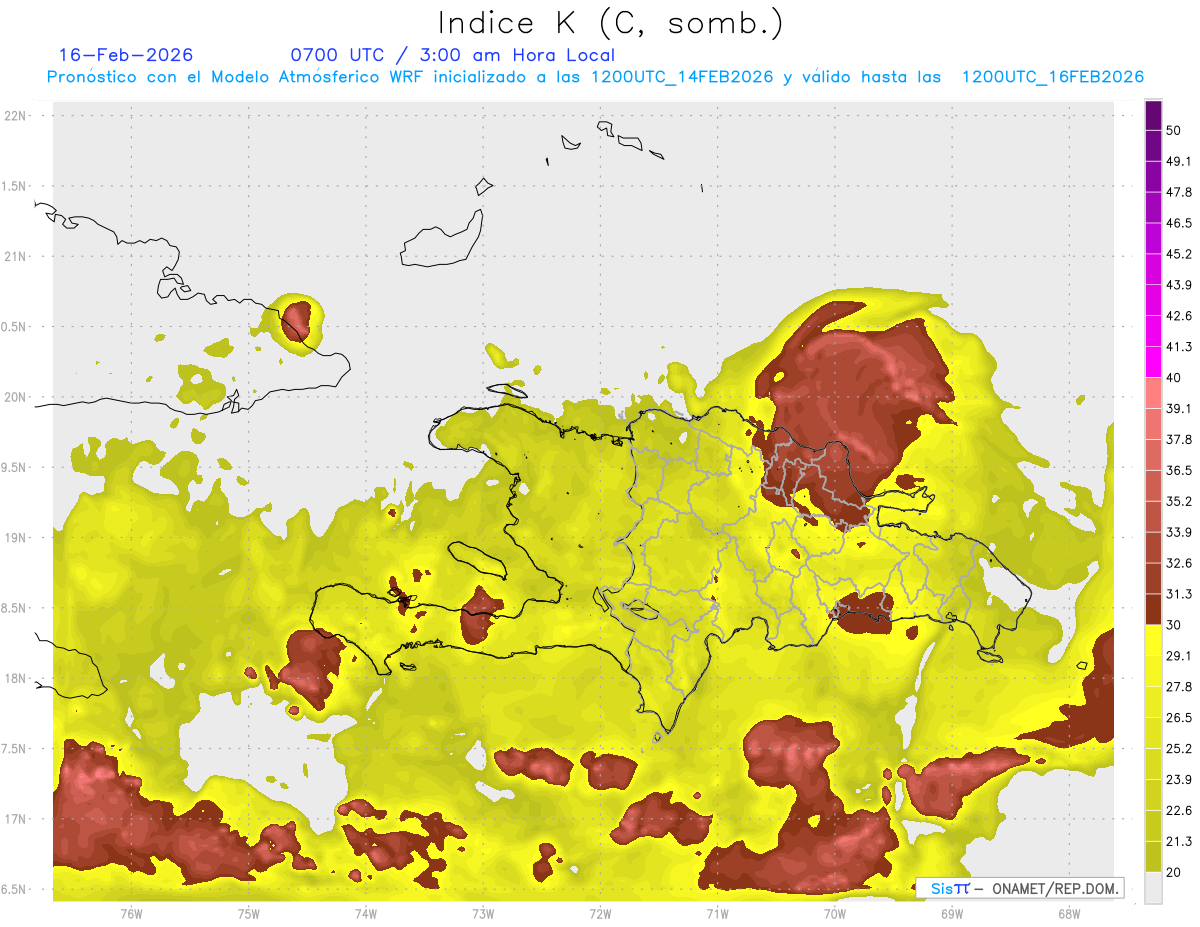
Task: Click the legend value '40'
Action: (x=1174, y=378)
